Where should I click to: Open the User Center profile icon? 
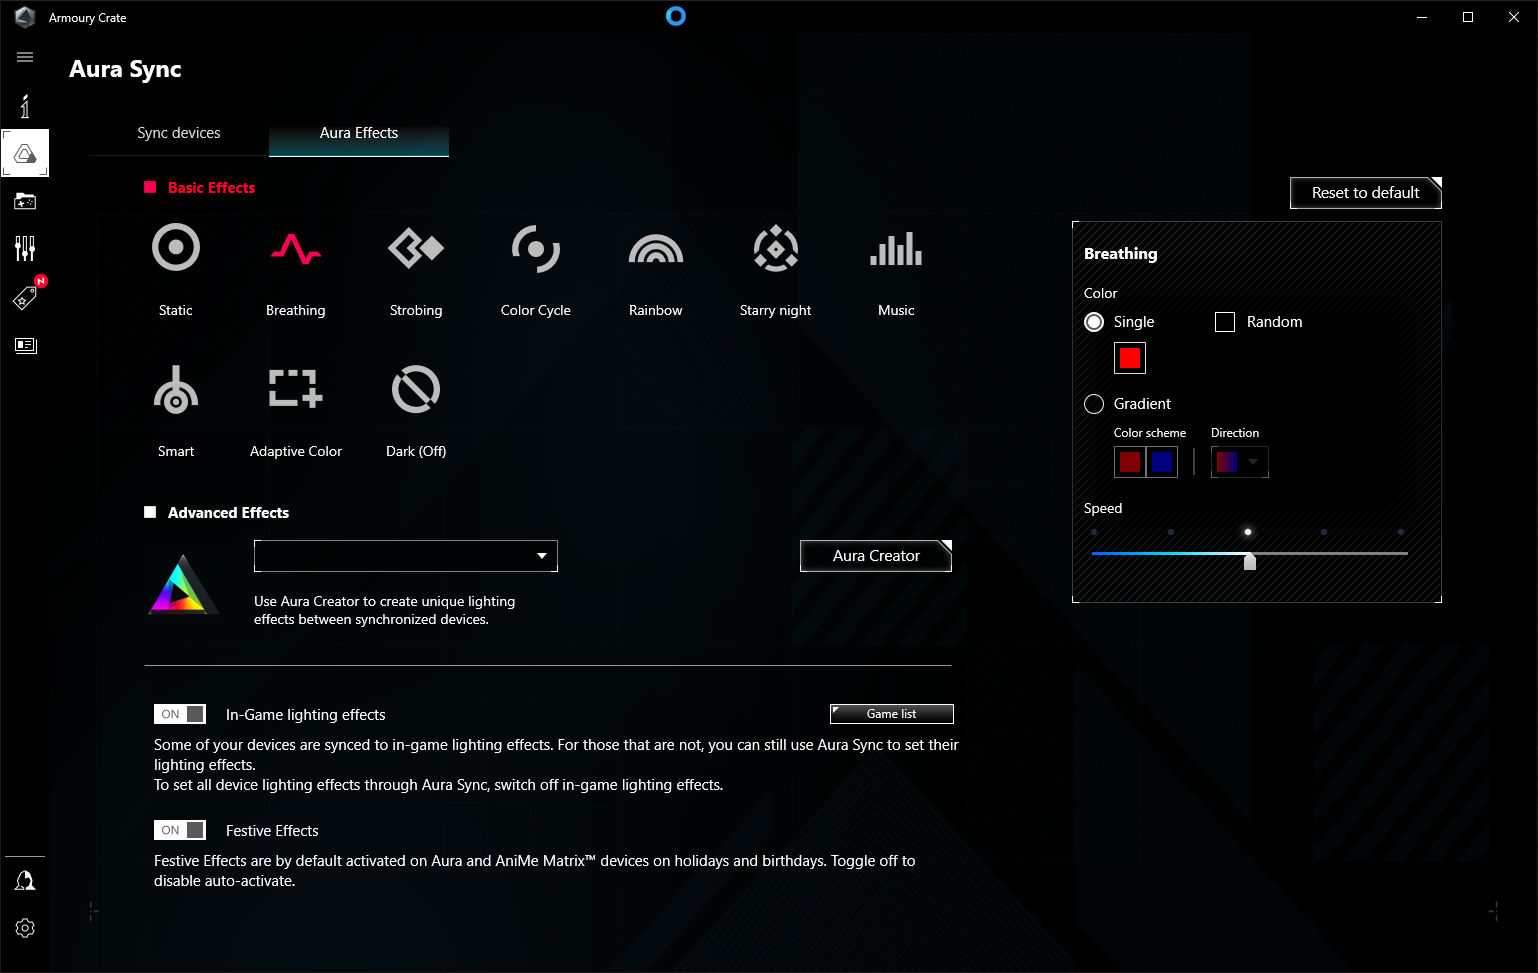point(25,880)
